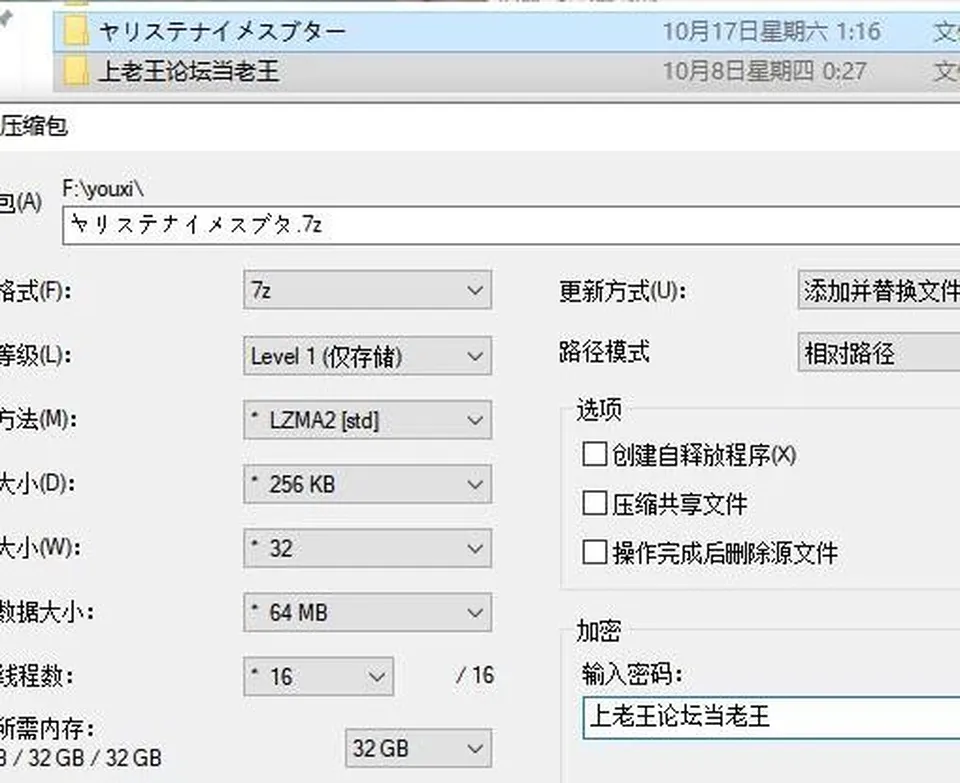The image size is (960, 783).
Task: Expand the 64 MB solid block size dropdown
Action: tap(367, 612)
